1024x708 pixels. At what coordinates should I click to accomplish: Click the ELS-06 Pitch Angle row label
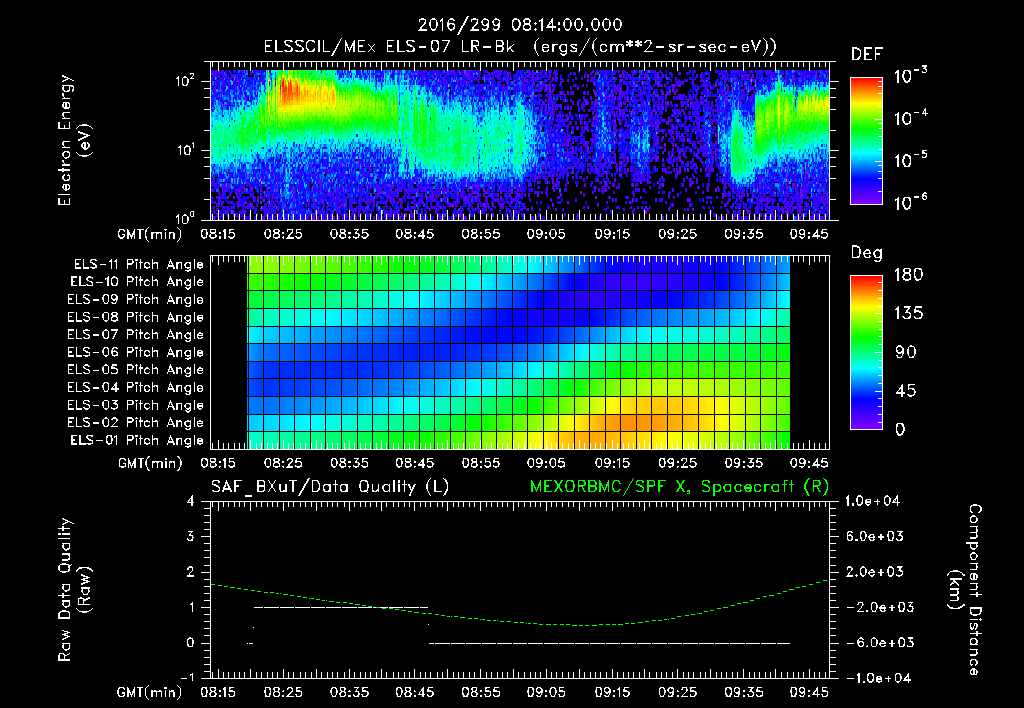(x=135, y=352)
